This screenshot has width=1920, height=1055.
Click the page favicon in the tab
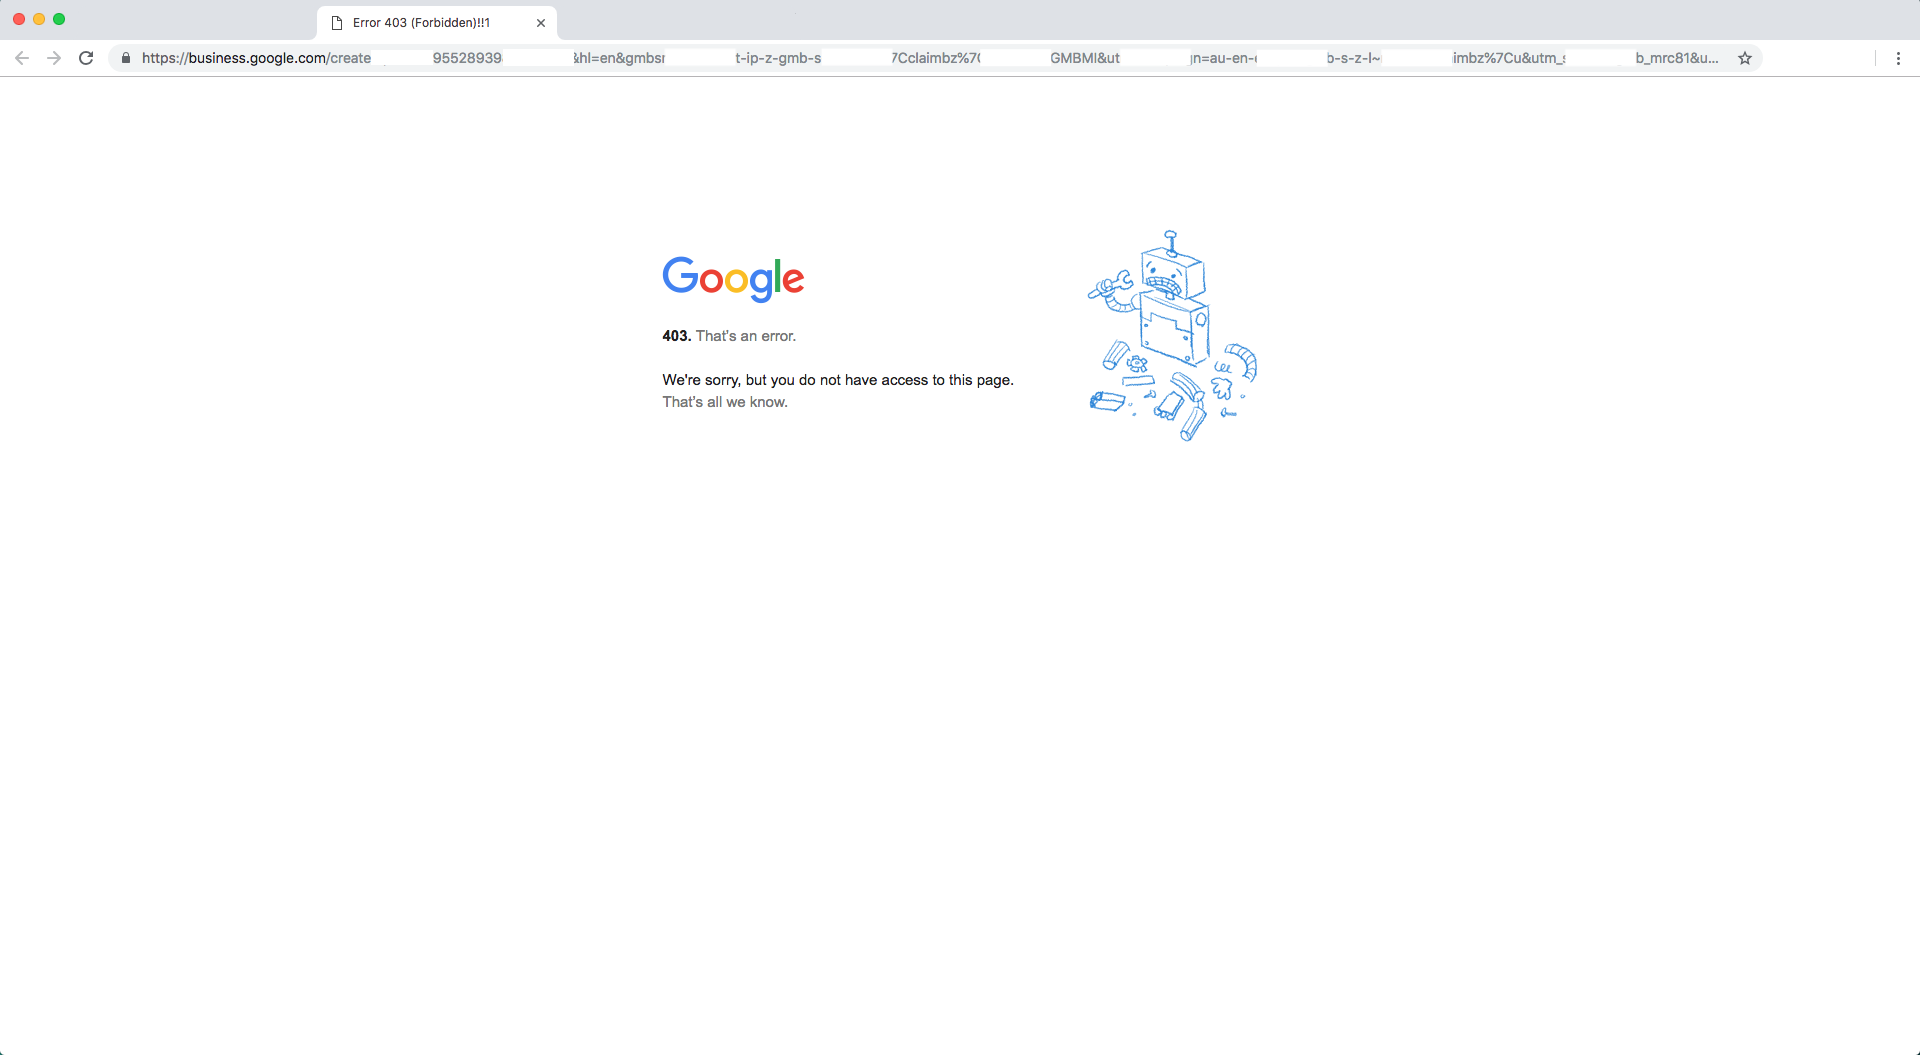(x=337, y=23)
